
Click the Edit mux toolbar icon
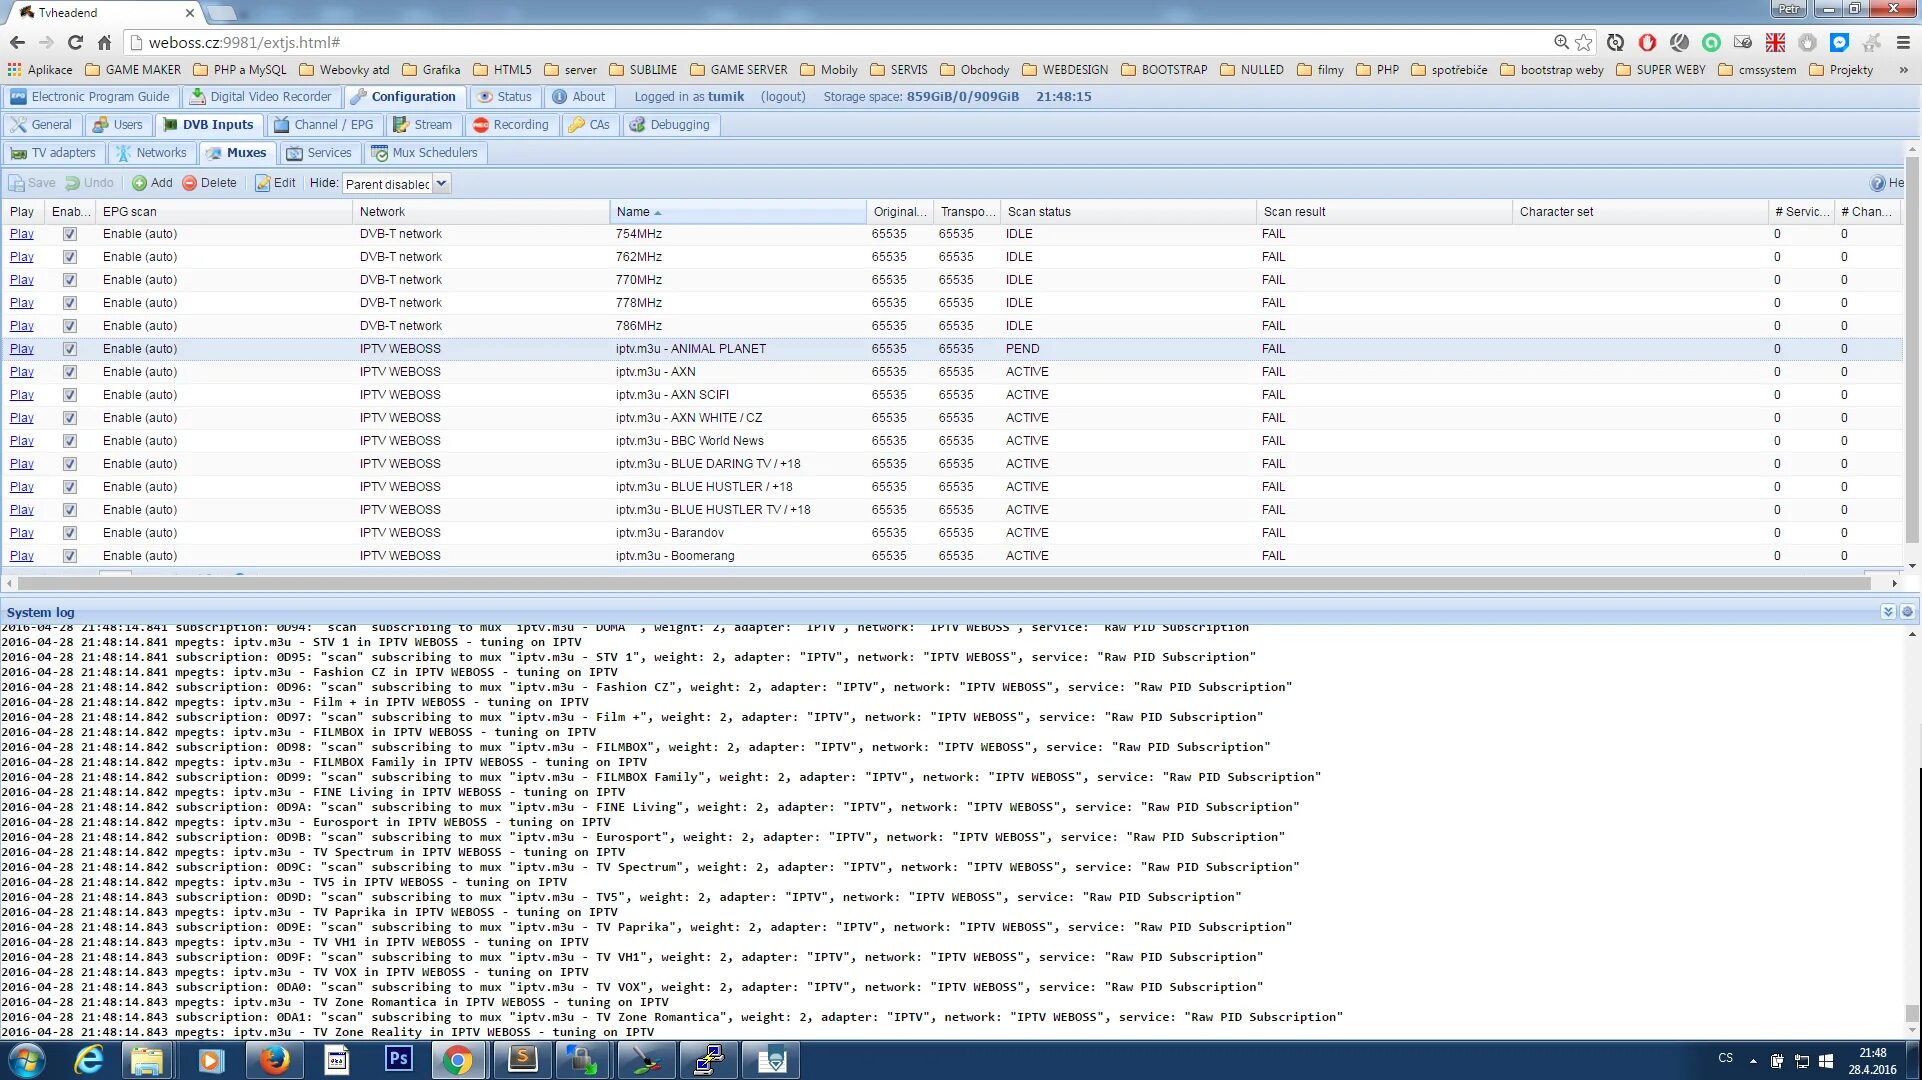[x=263, y=183]
